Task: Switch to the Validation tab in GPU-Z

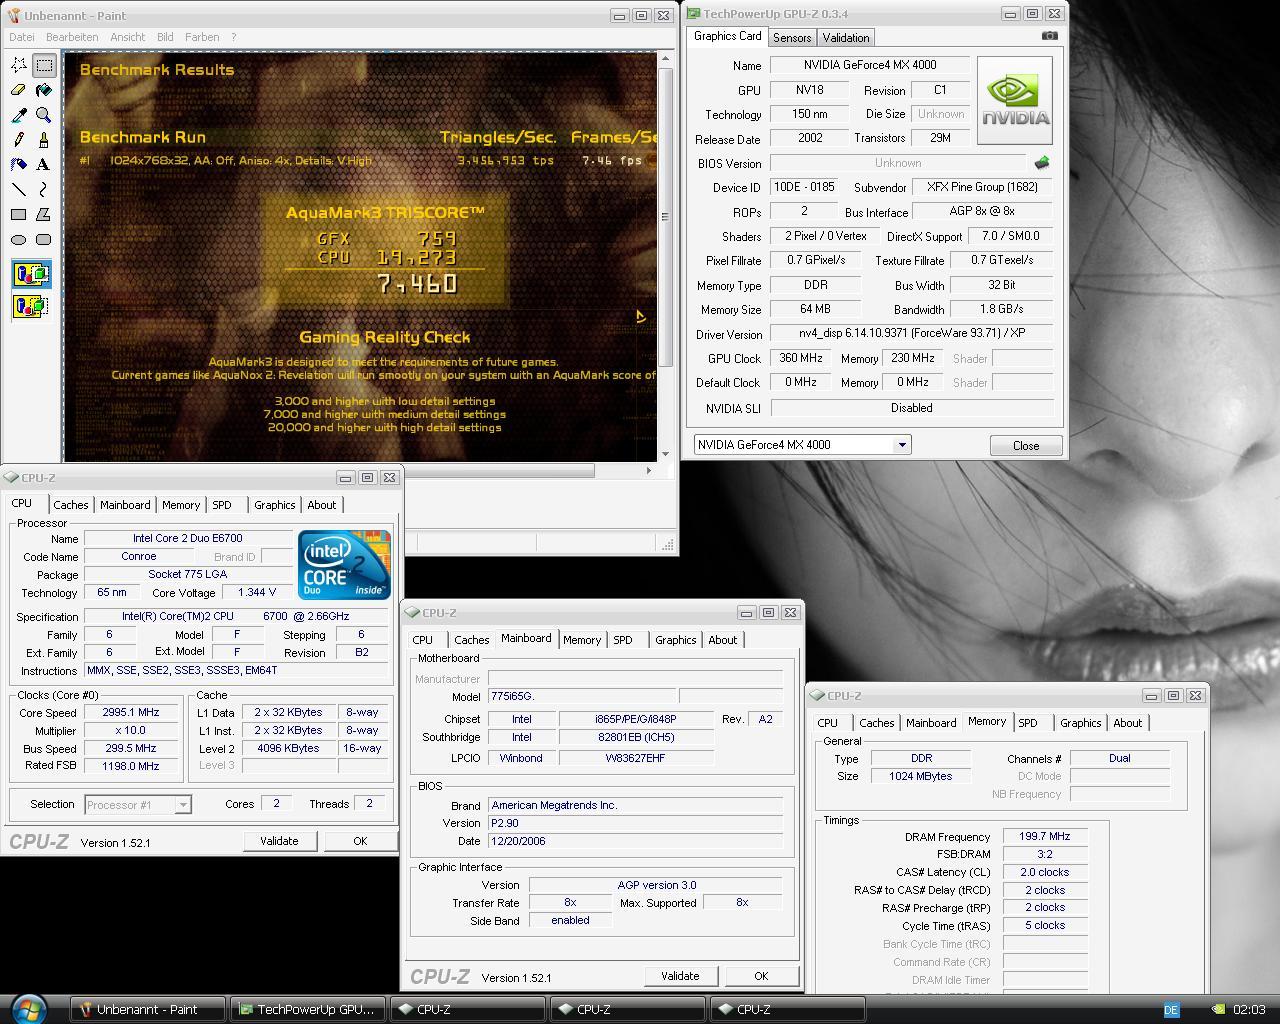Action: tap(846, 38)
